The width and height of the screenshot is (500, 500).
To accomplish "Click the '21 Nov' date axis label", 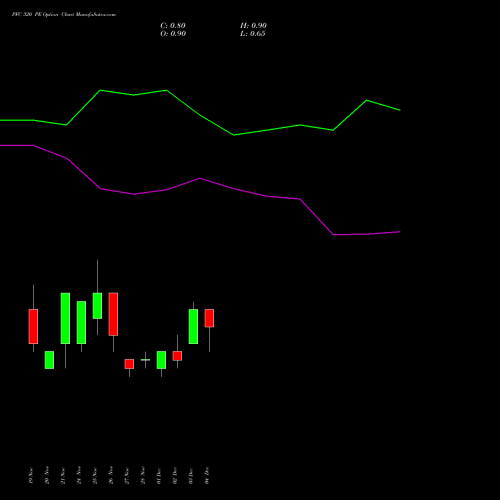I will [63, 476].
